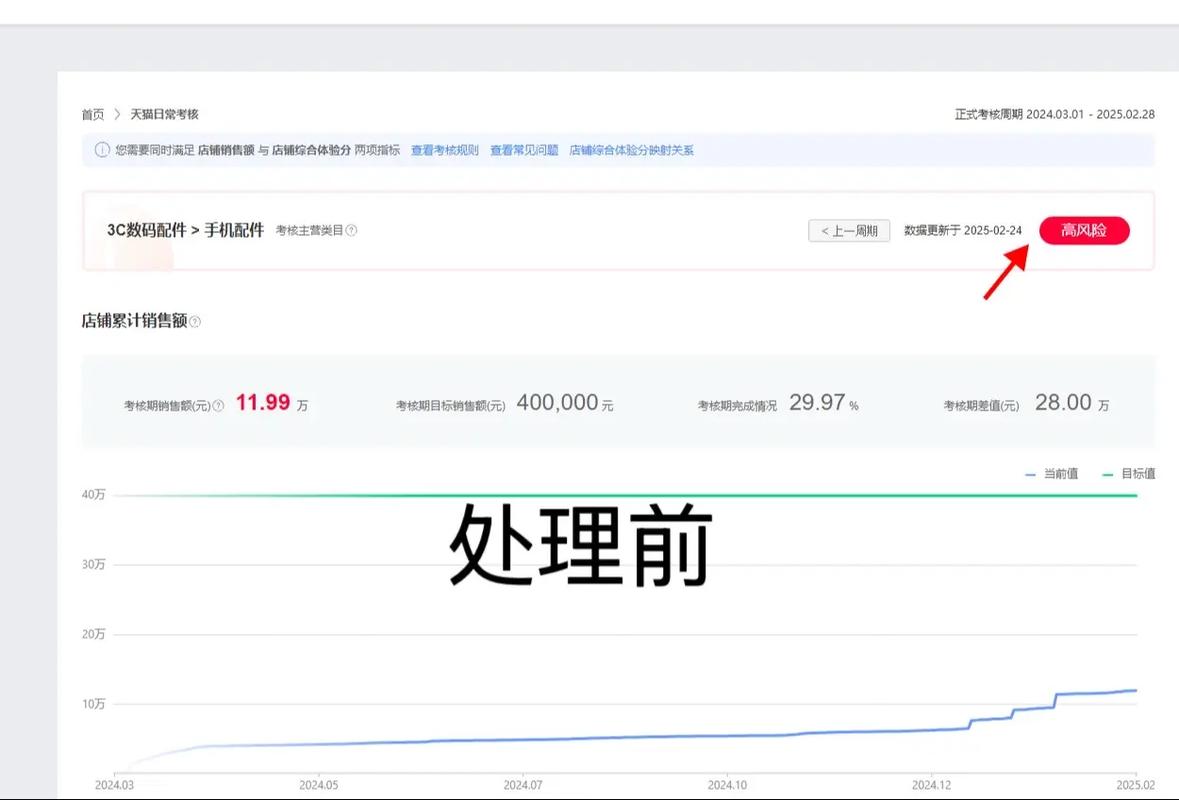Click the green dash icon beside 目标值
This screenshot has width=1179, height=800.
click(1106, 473)
